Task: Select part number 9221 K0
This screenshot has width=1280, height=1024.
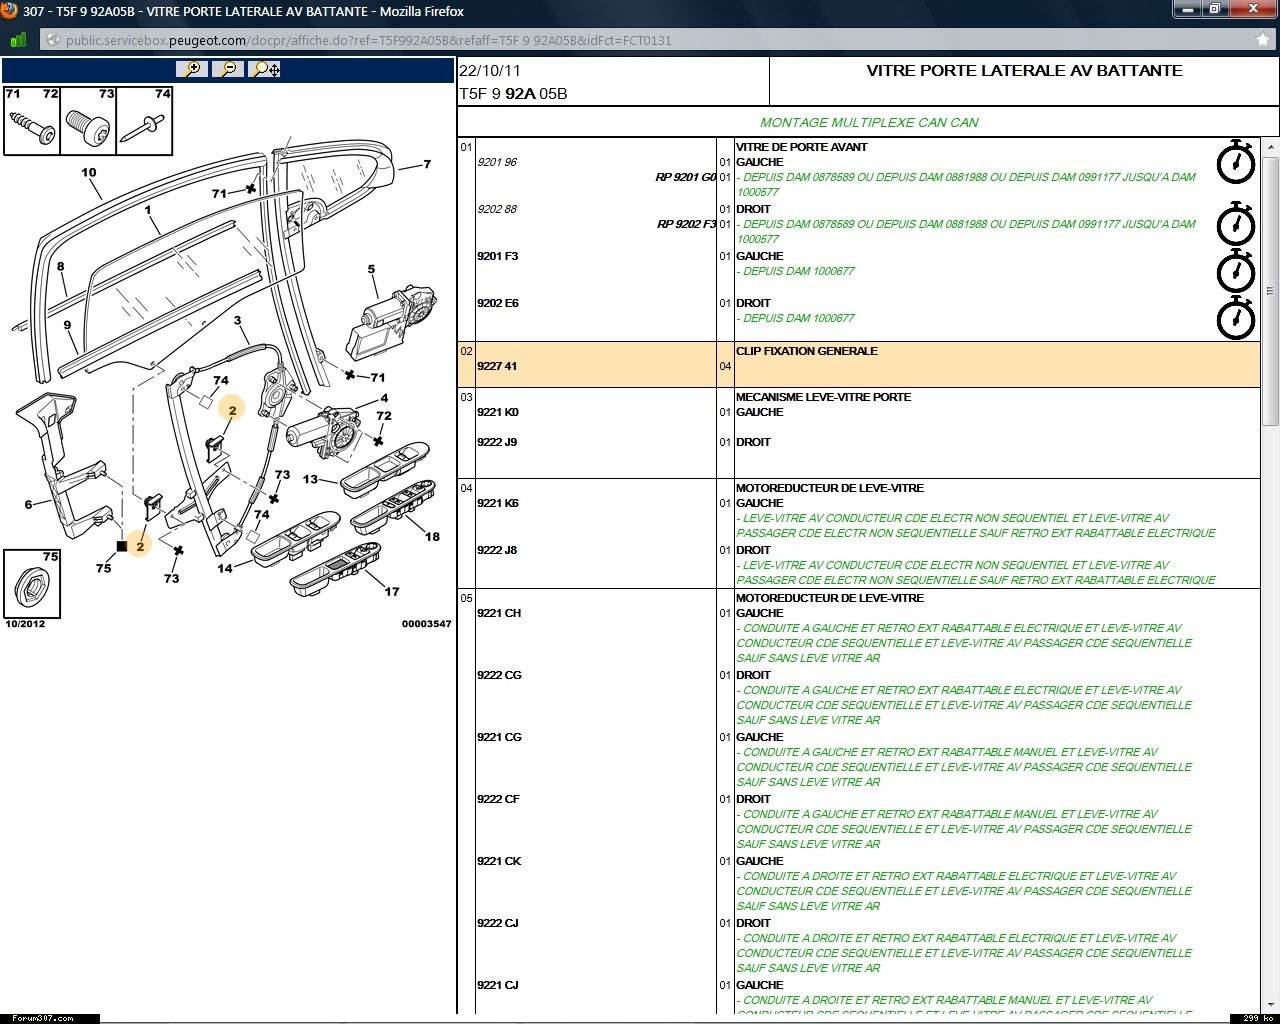Action: 497,412
